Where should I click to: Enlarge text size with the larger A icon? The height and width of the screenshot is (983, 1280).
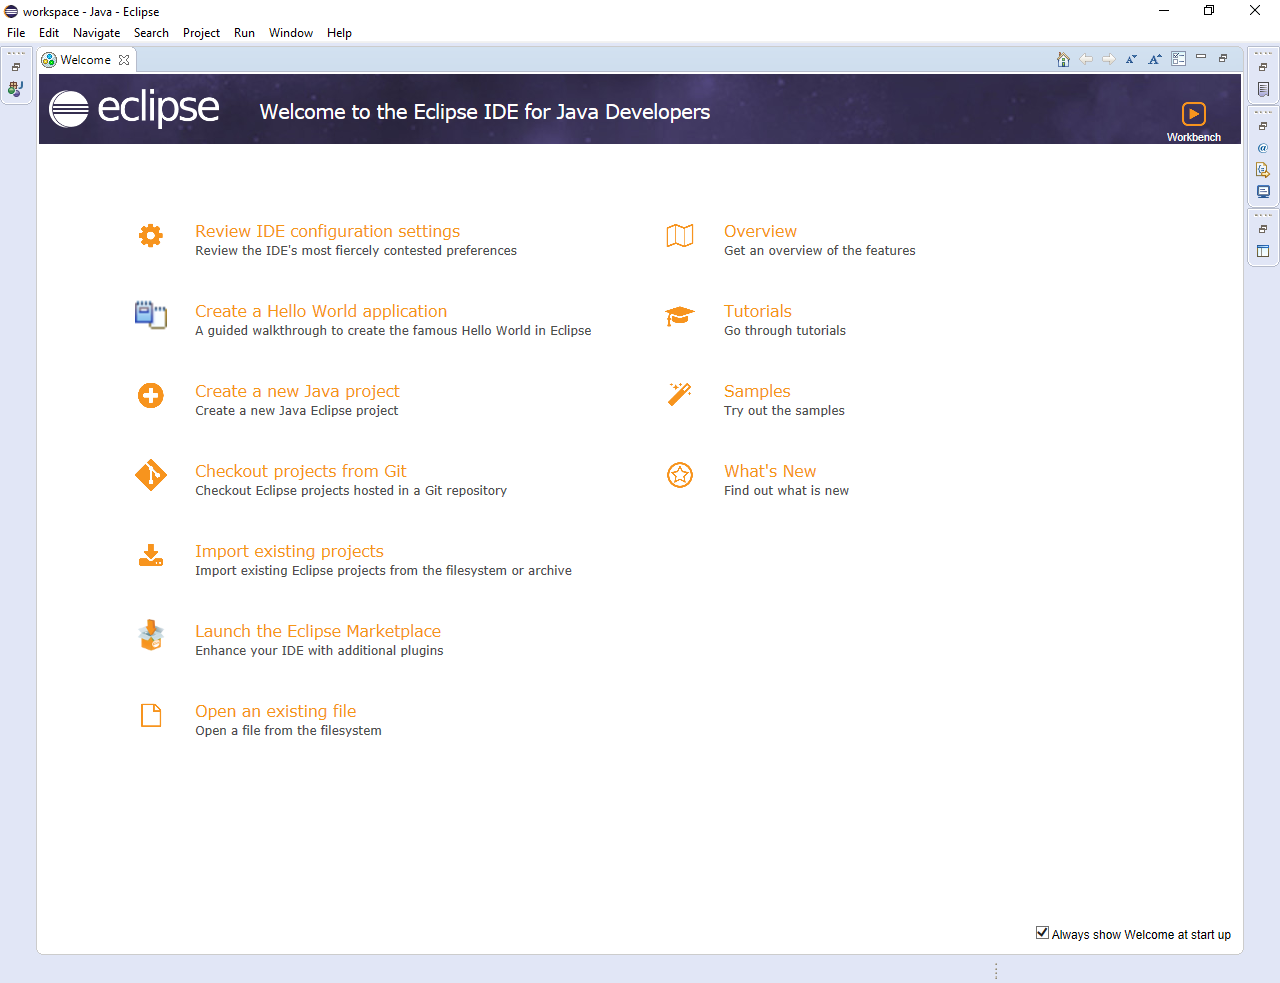[1154, 59]
